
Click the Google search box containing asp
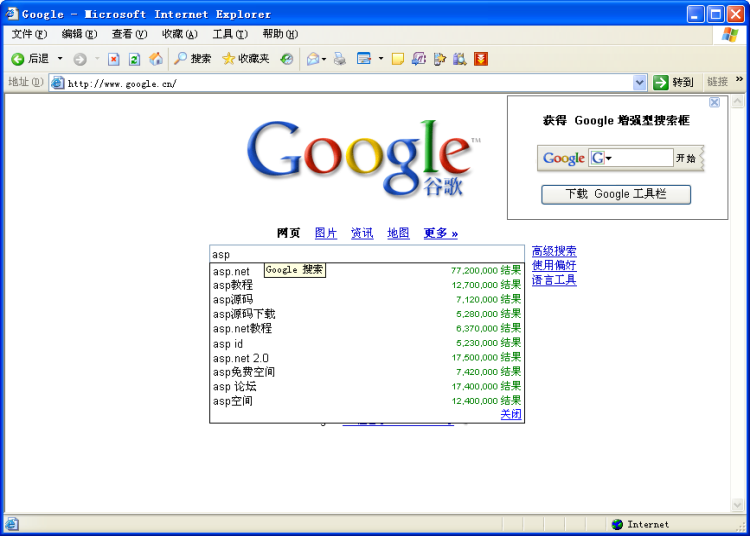(x=367, y=254)
